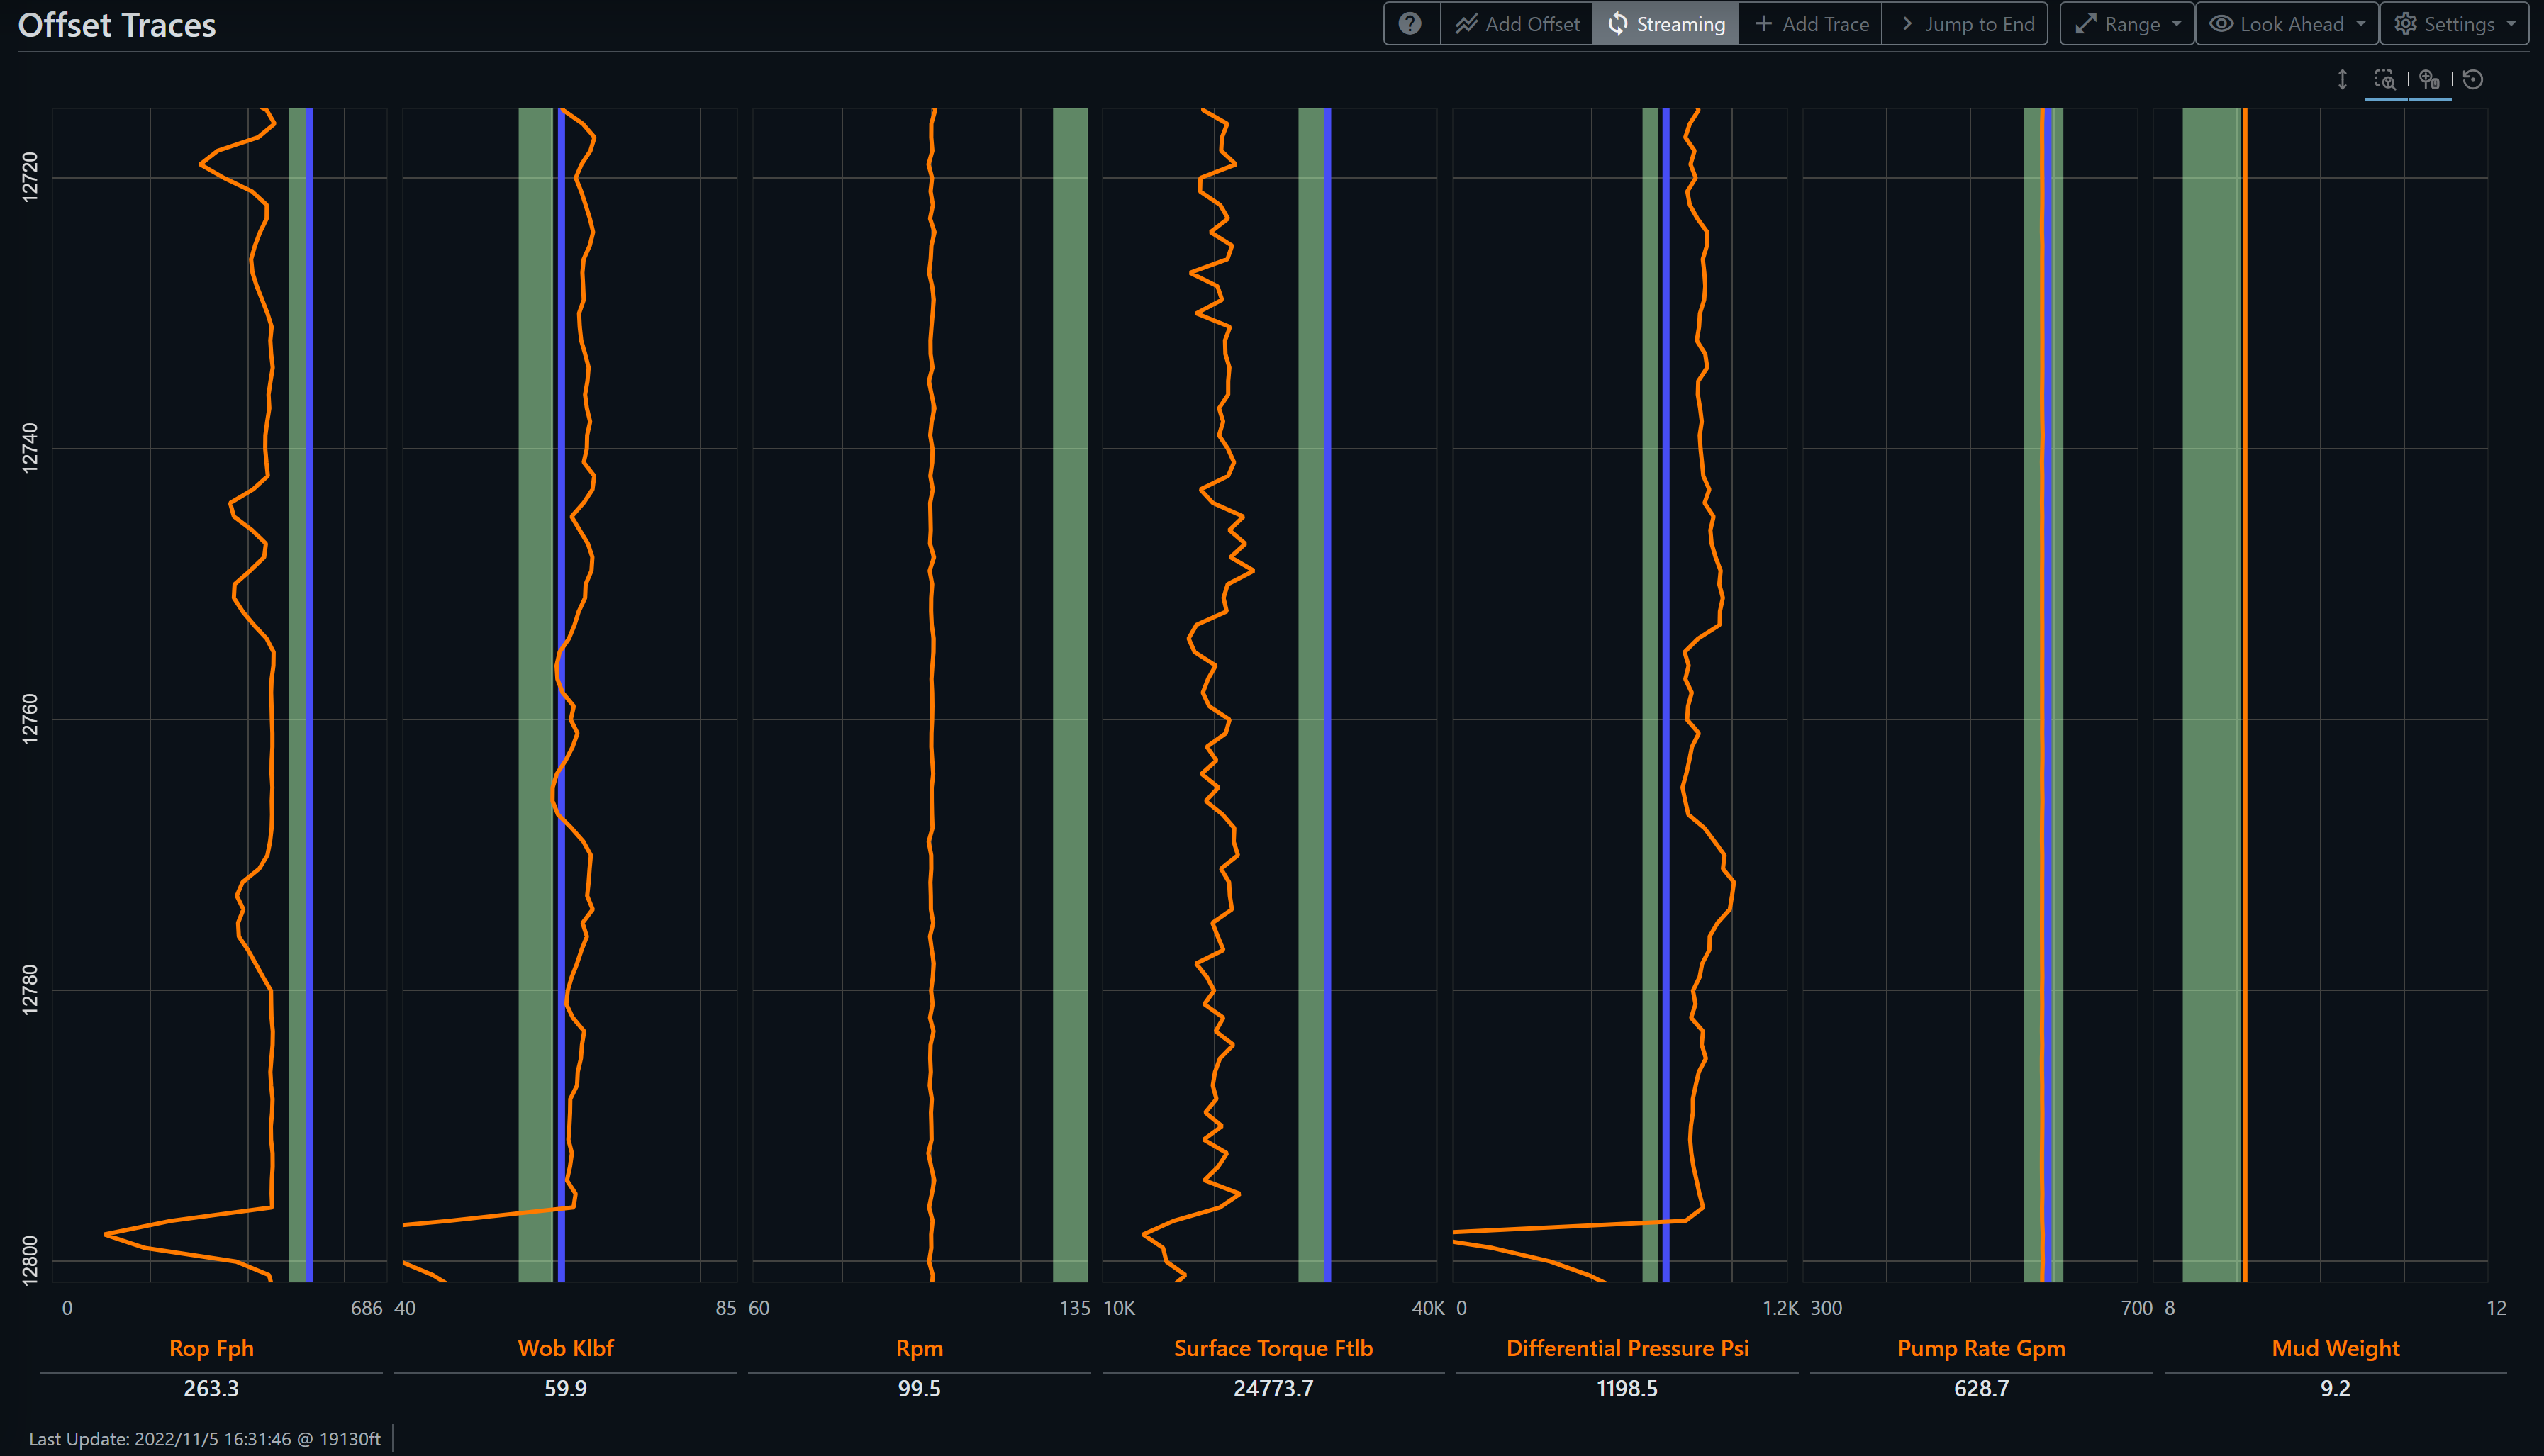Click the reset view icon
This screenshot has height=1456, width=2544.
tap(2473, 80)
